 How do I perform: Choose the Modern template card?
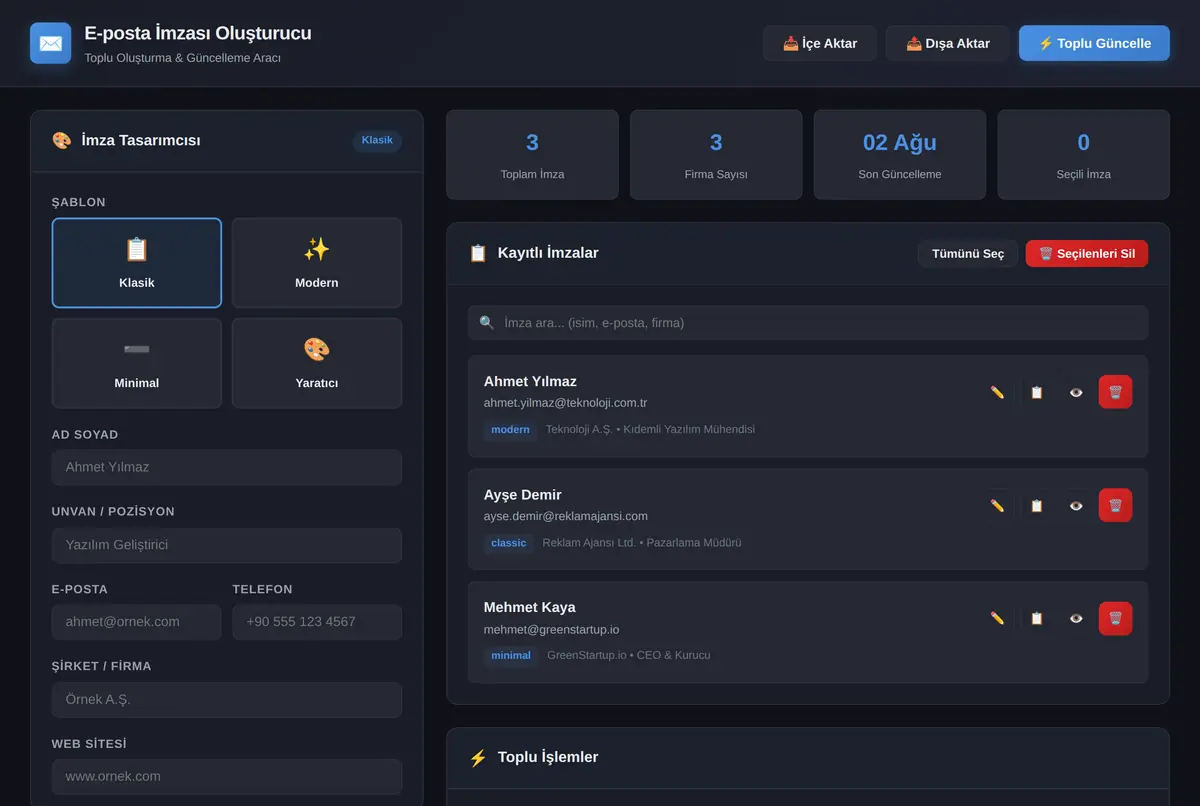(317, 263)
